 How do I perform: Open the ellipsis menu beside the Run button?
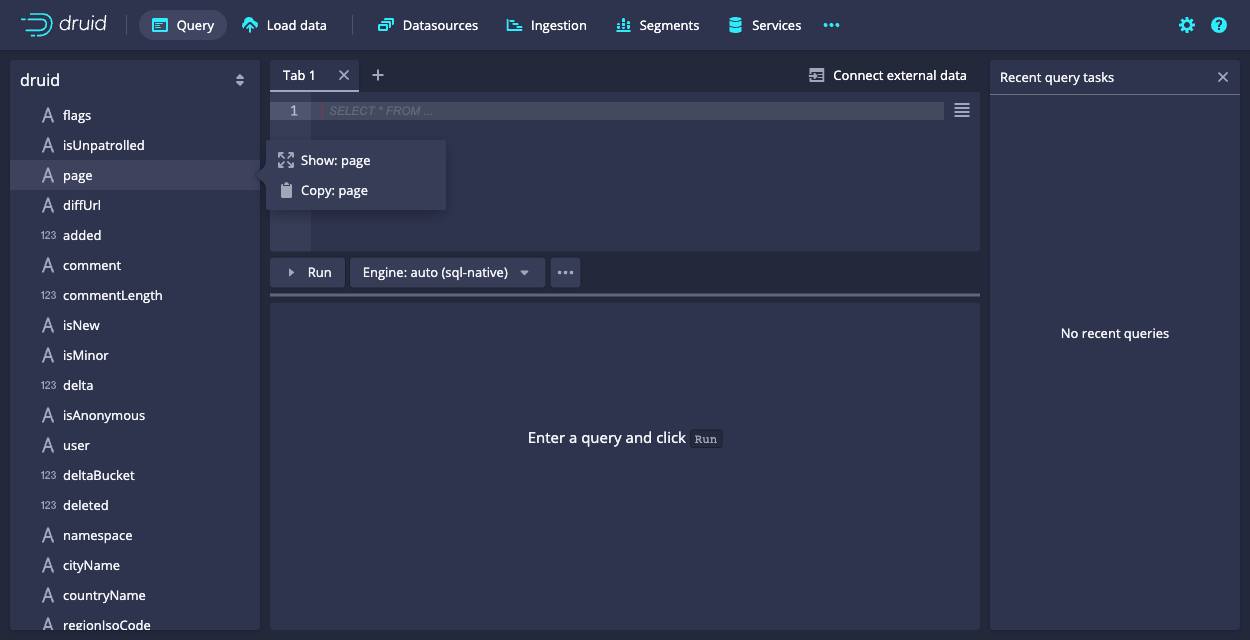(x=565, y=272)
